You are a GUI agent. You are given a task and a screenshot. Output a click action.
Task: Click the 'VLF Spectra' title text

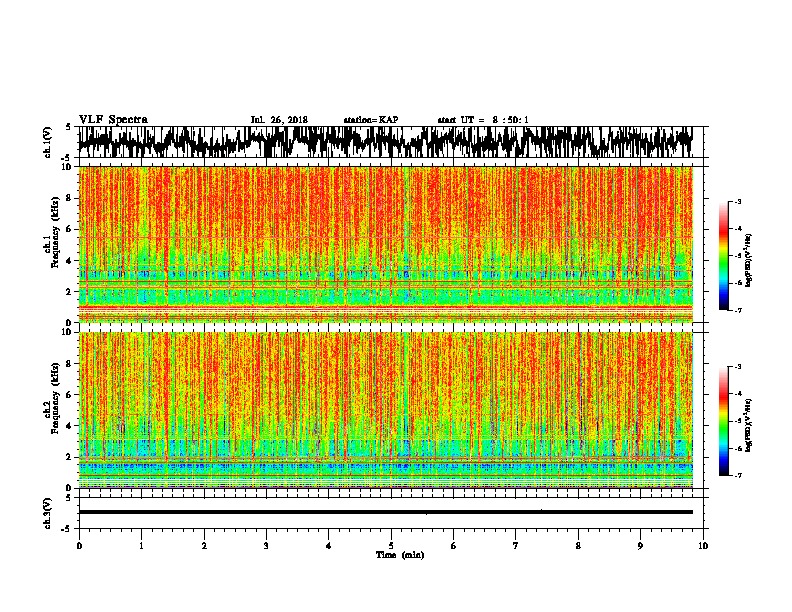click(113, 120)
